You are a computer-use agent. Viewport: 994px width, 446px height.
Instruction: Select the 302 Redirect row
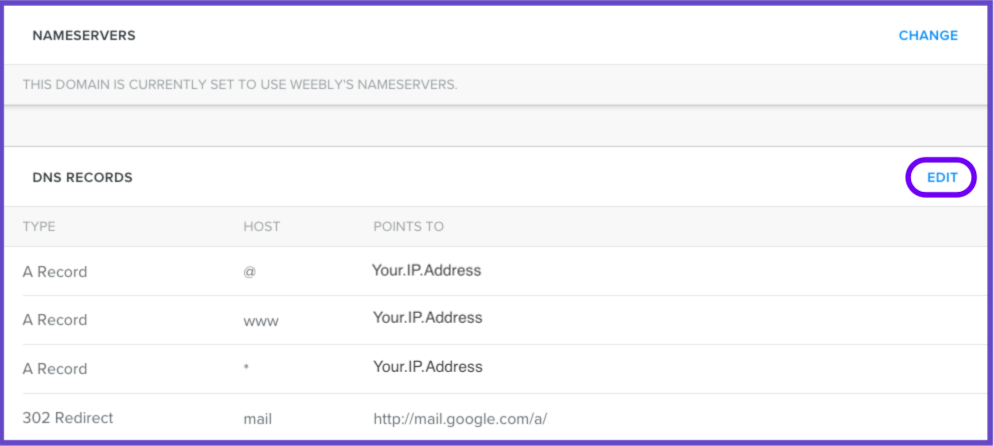pos(497,417)
